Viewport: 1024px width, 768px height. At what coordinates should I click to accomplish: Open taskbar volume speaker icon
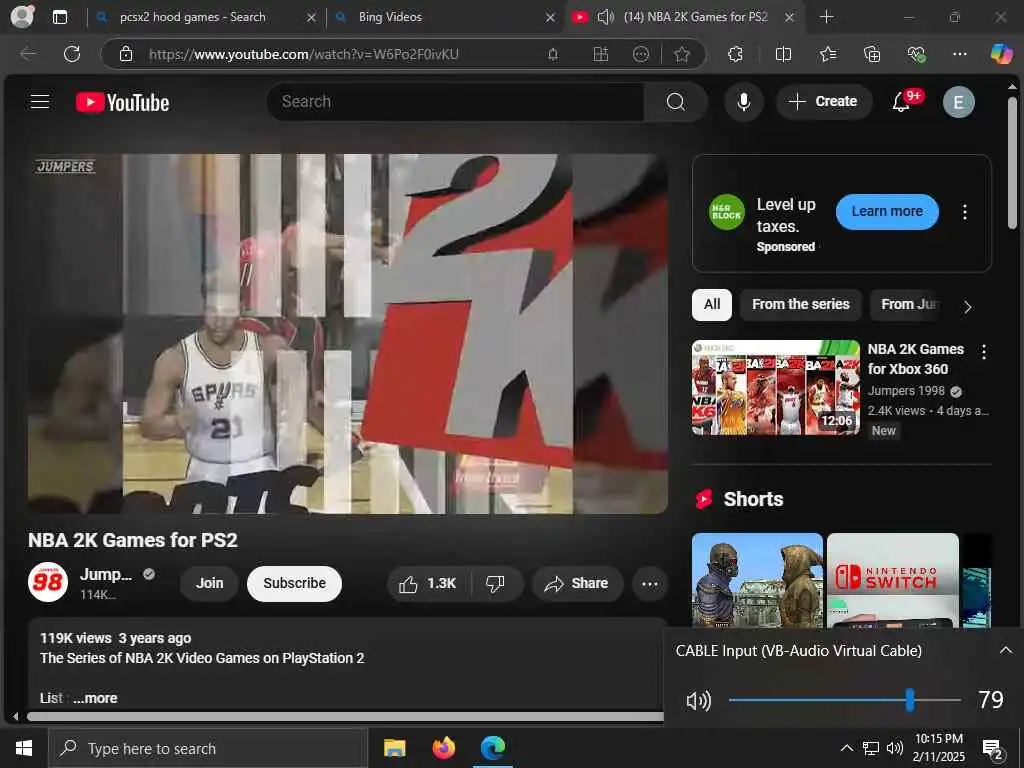[x=895, y=748]
